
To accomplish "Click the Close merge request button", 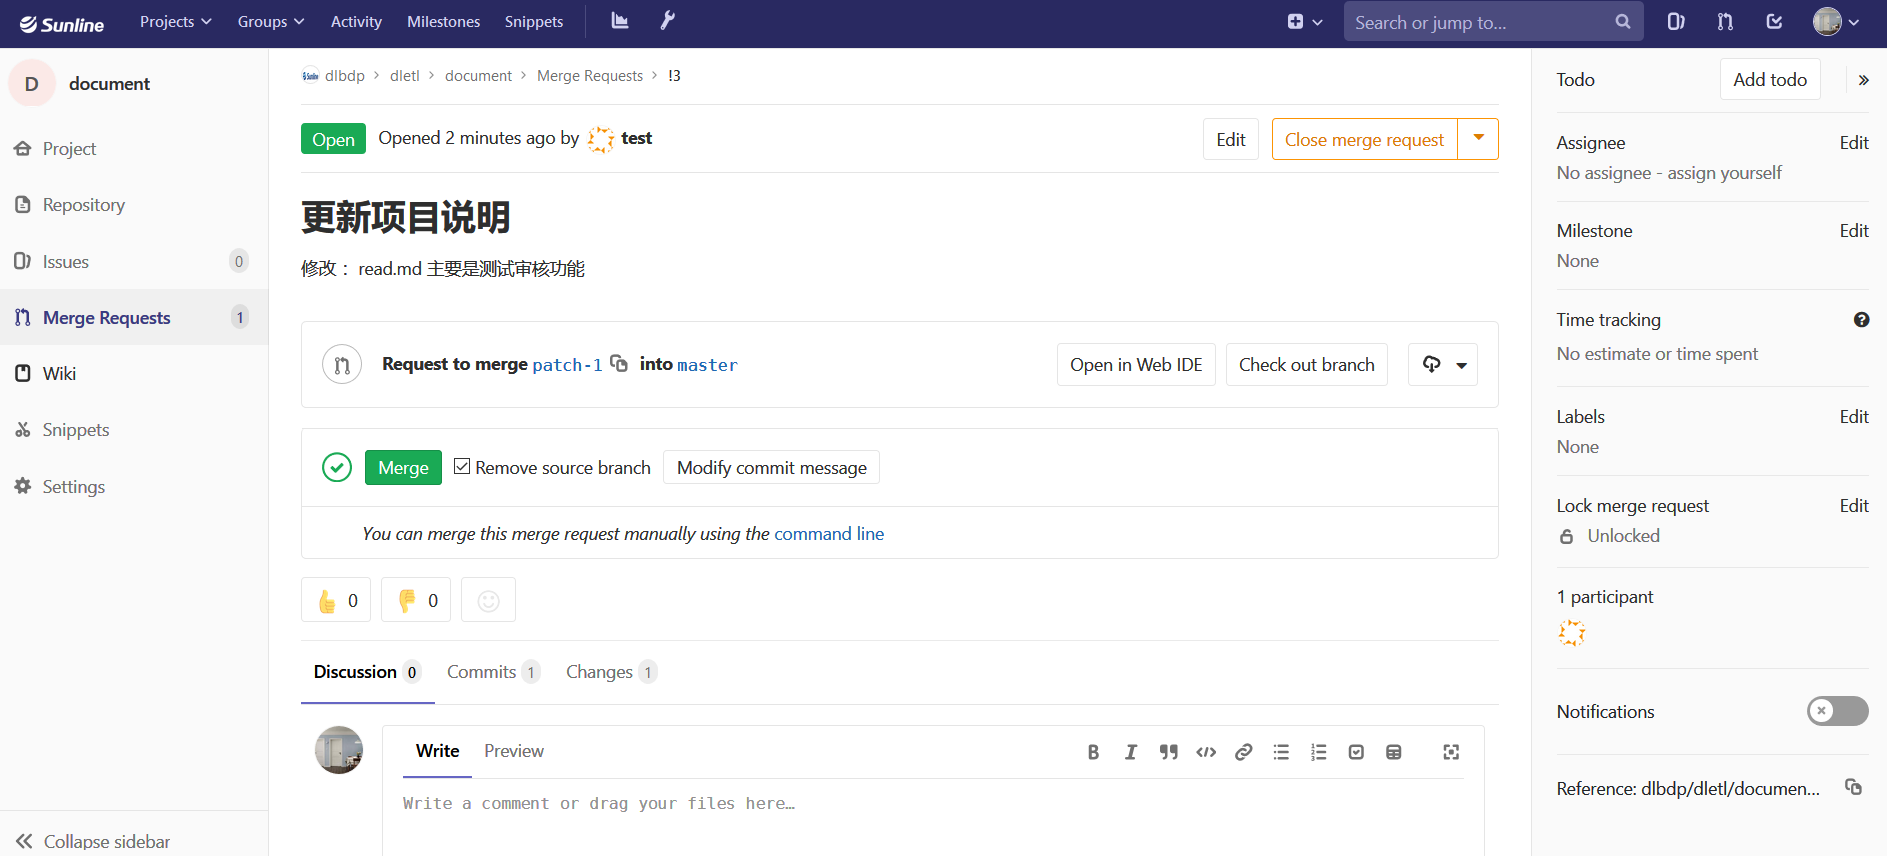I will [1364, 139].
